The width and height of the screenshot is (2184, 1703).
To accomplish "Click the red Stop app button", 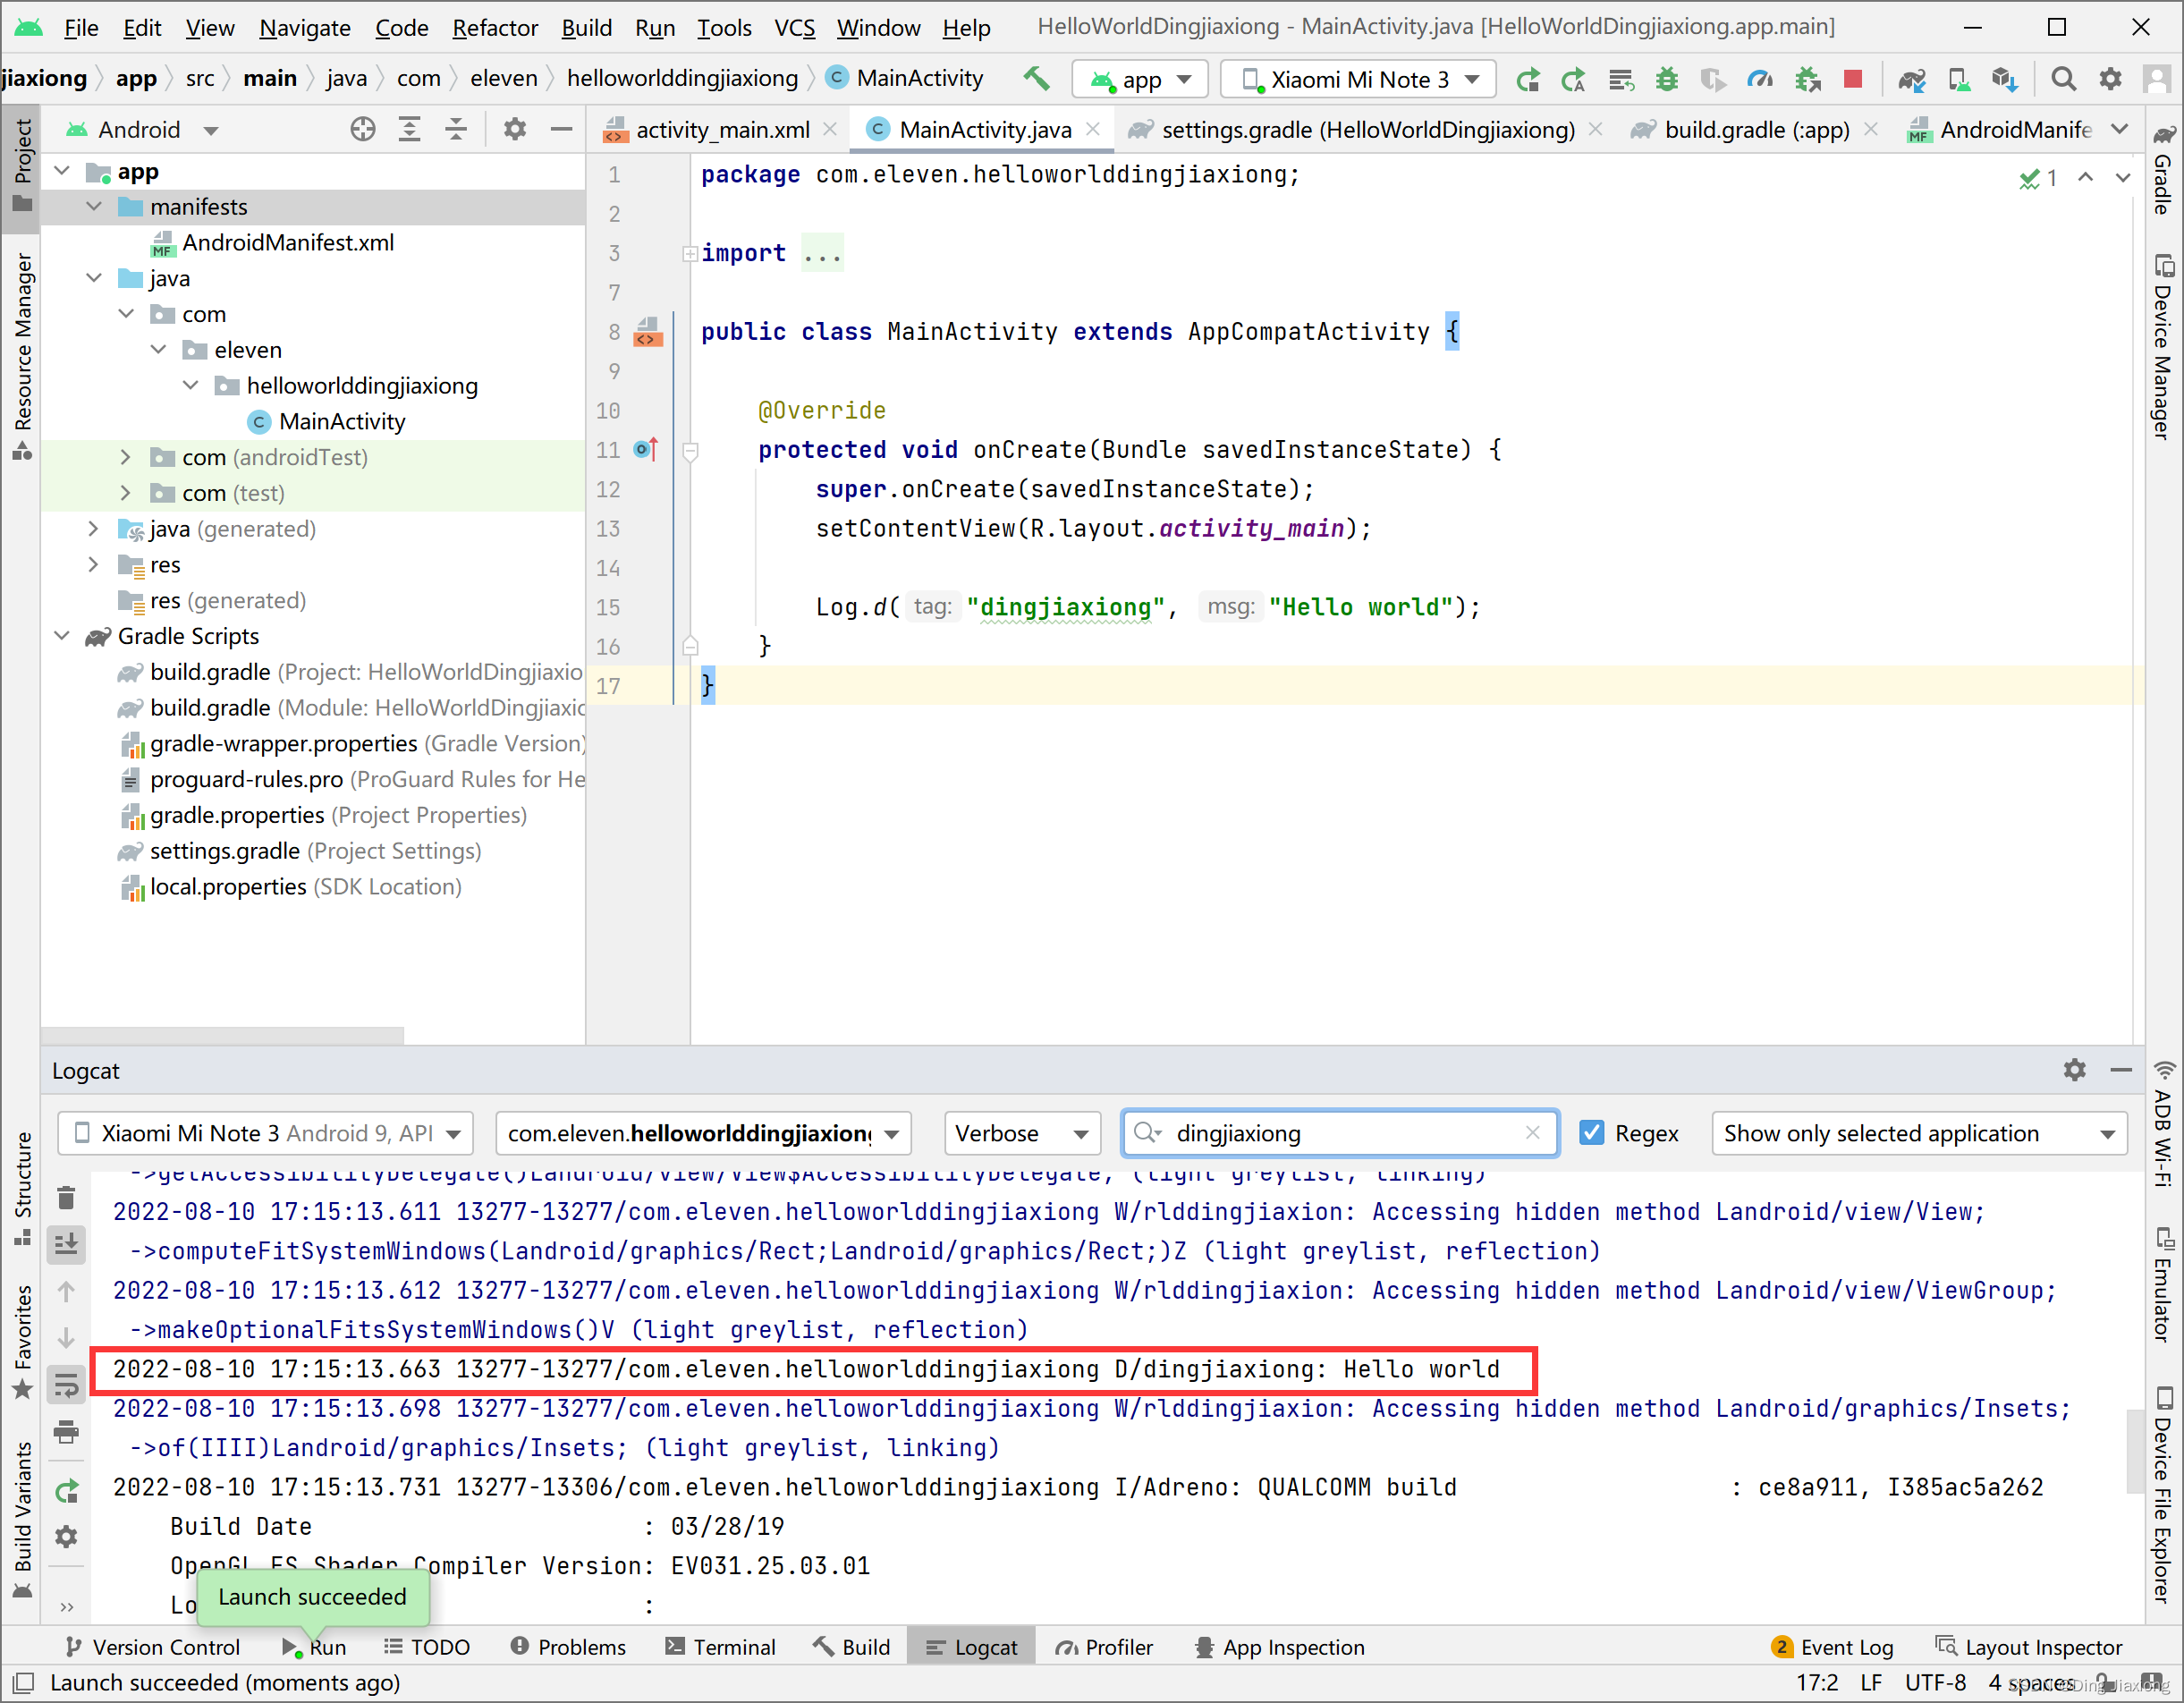I will (x=1853, y=78).
